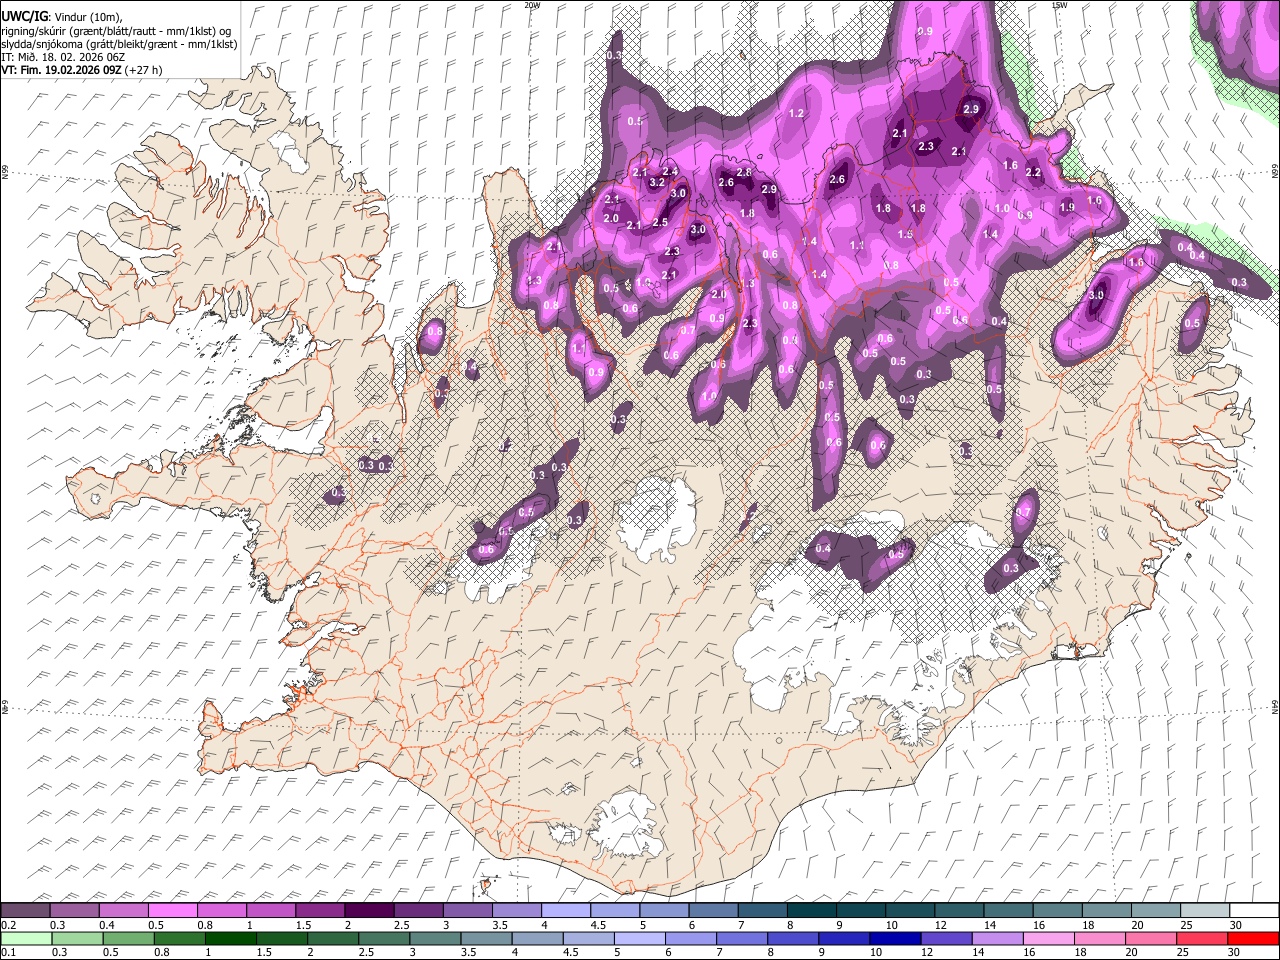Click upper legend swatch between 8 and 9
The width and height of the screenshot is (1280, 960).
(812, 911)
